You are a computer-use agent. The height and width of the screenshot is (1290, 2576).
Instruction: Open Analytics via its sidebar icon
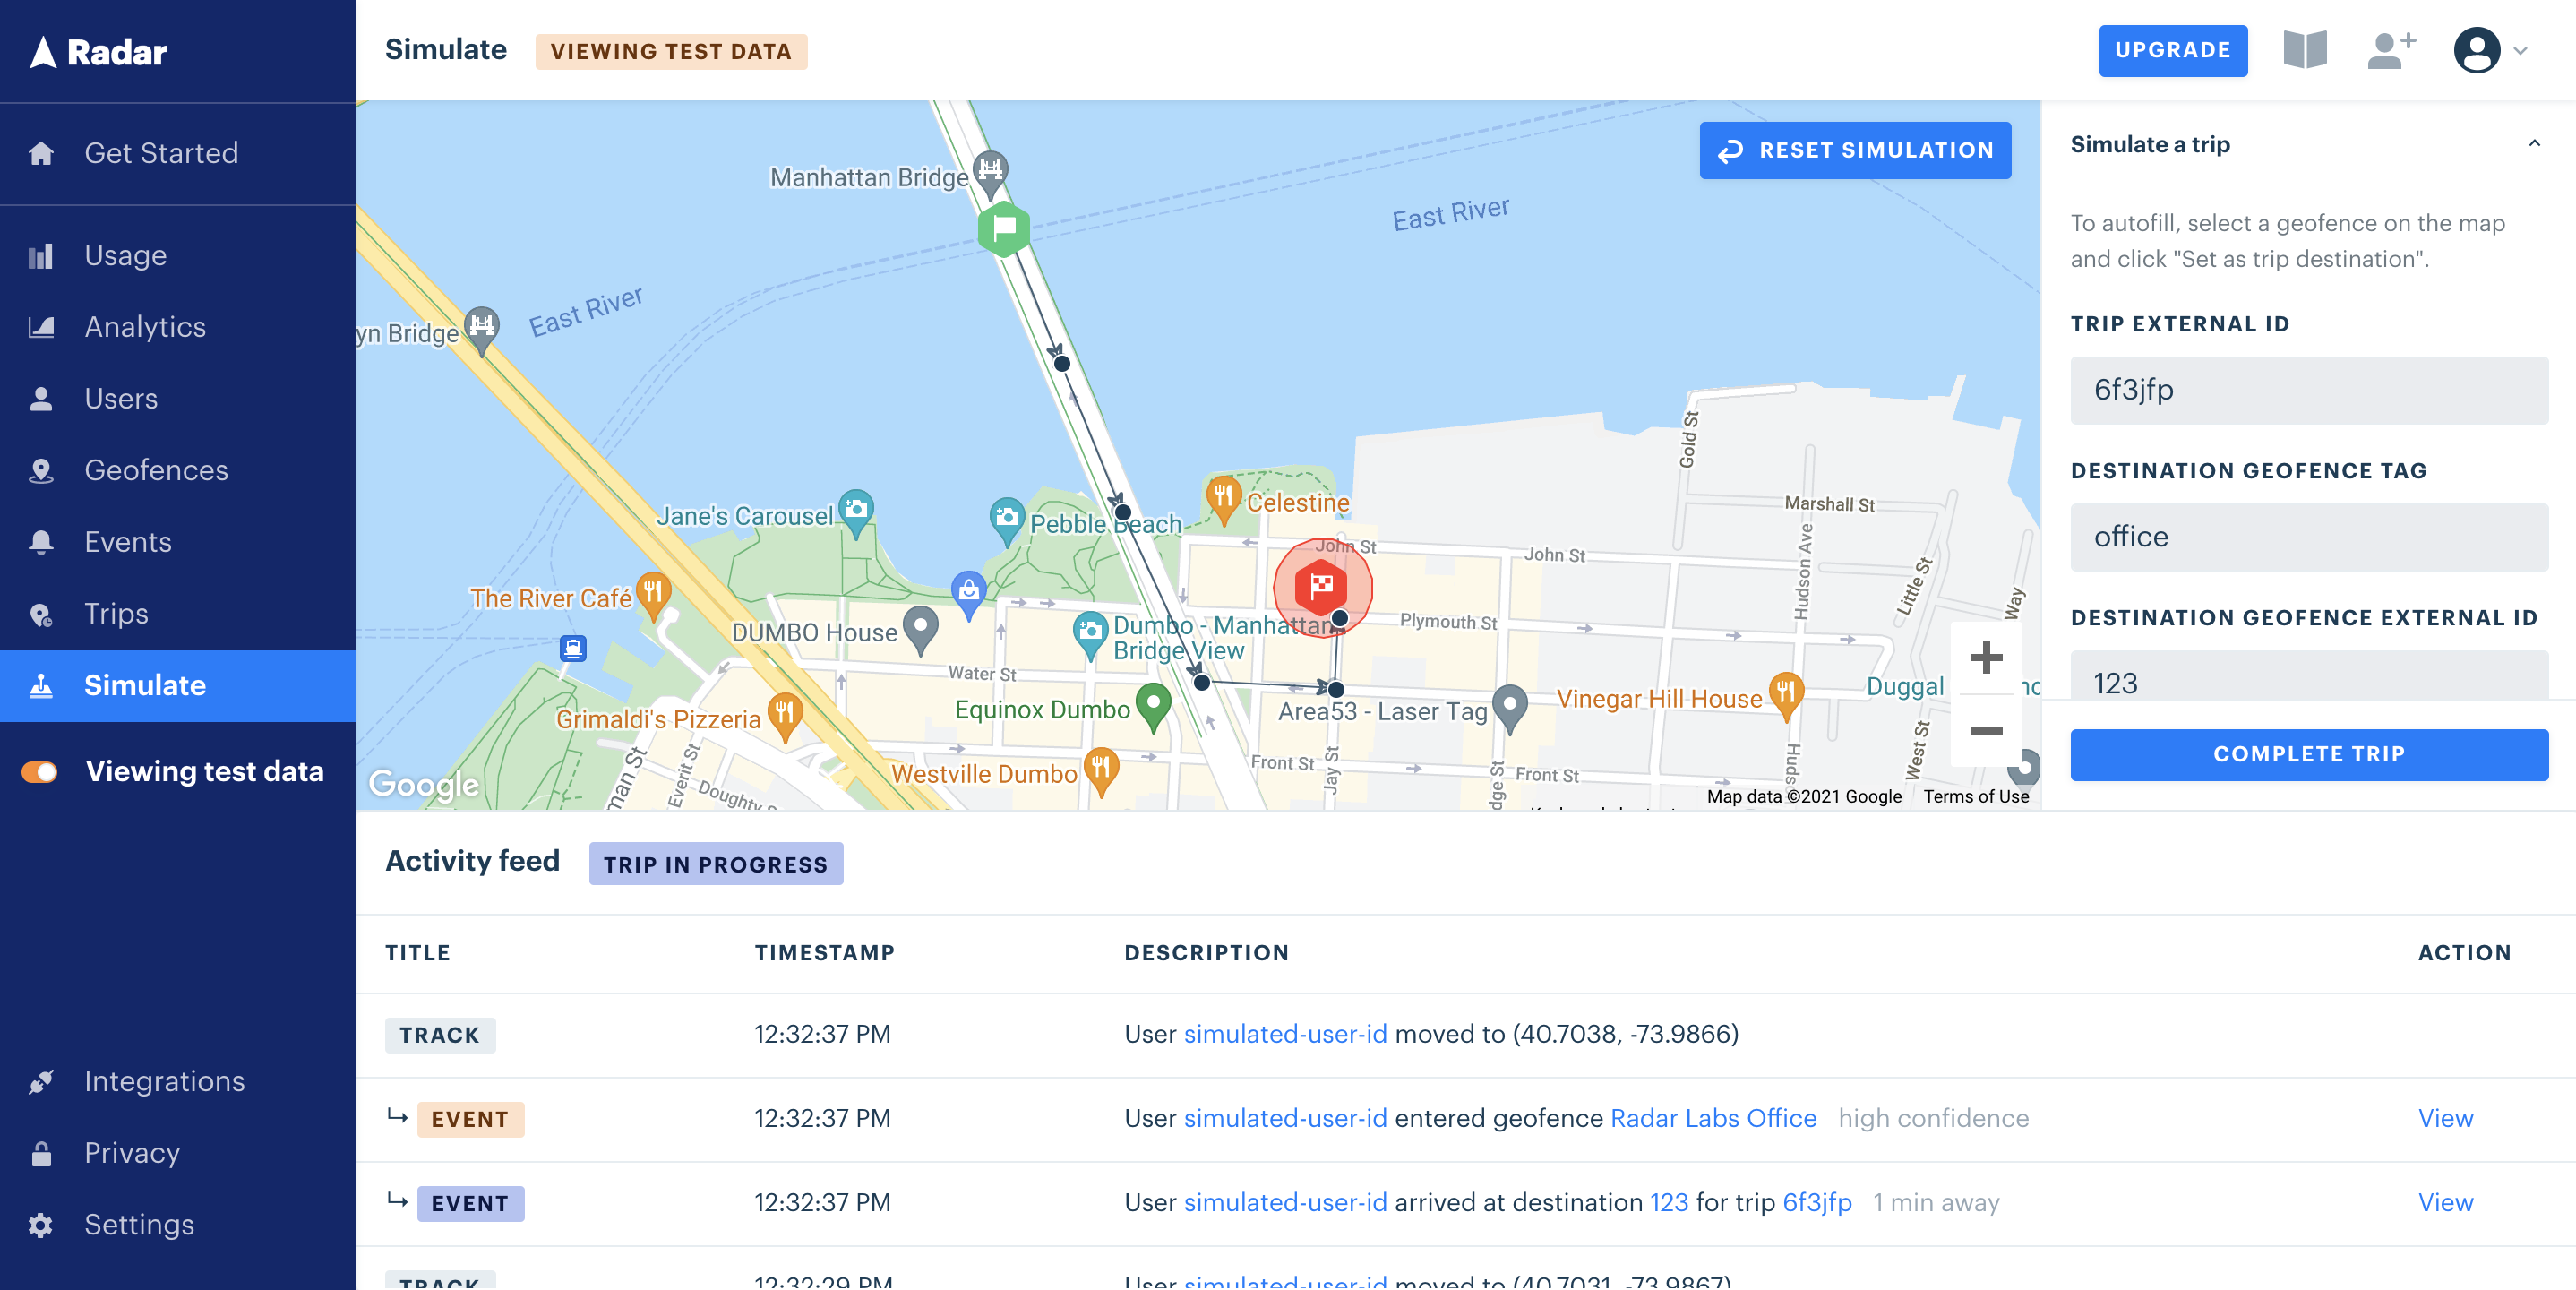click(x=41, y=327)
